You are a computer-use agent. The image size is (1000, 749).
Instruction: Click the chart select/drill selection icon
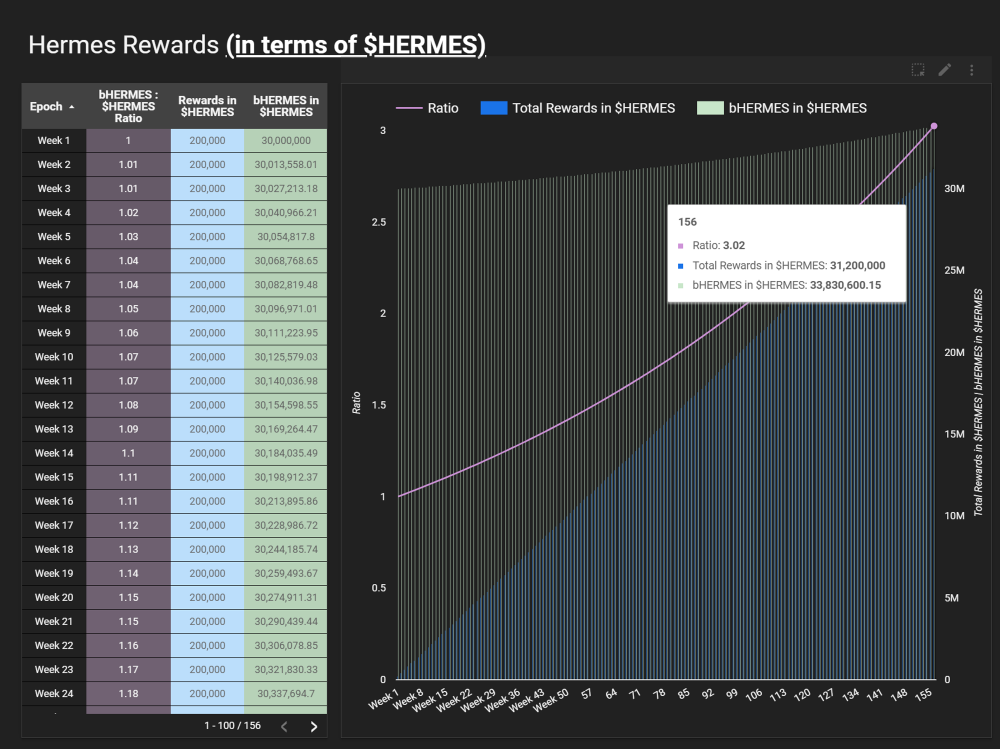pos(918,70)
